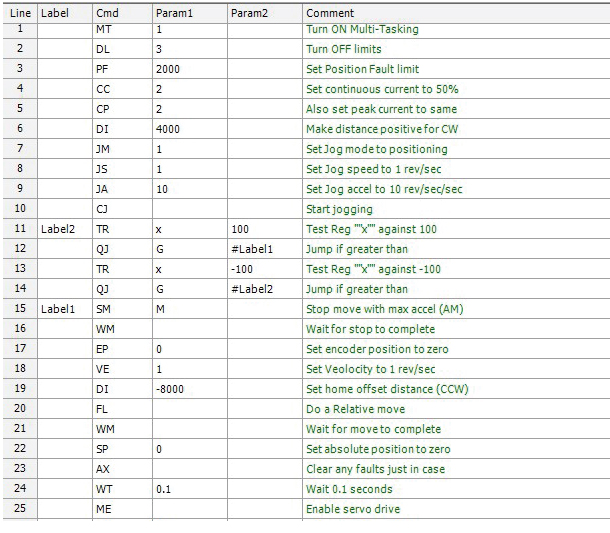The image size is (610, 533).
Task: Click the Cmd column header
Action: [x=123, y=13]
